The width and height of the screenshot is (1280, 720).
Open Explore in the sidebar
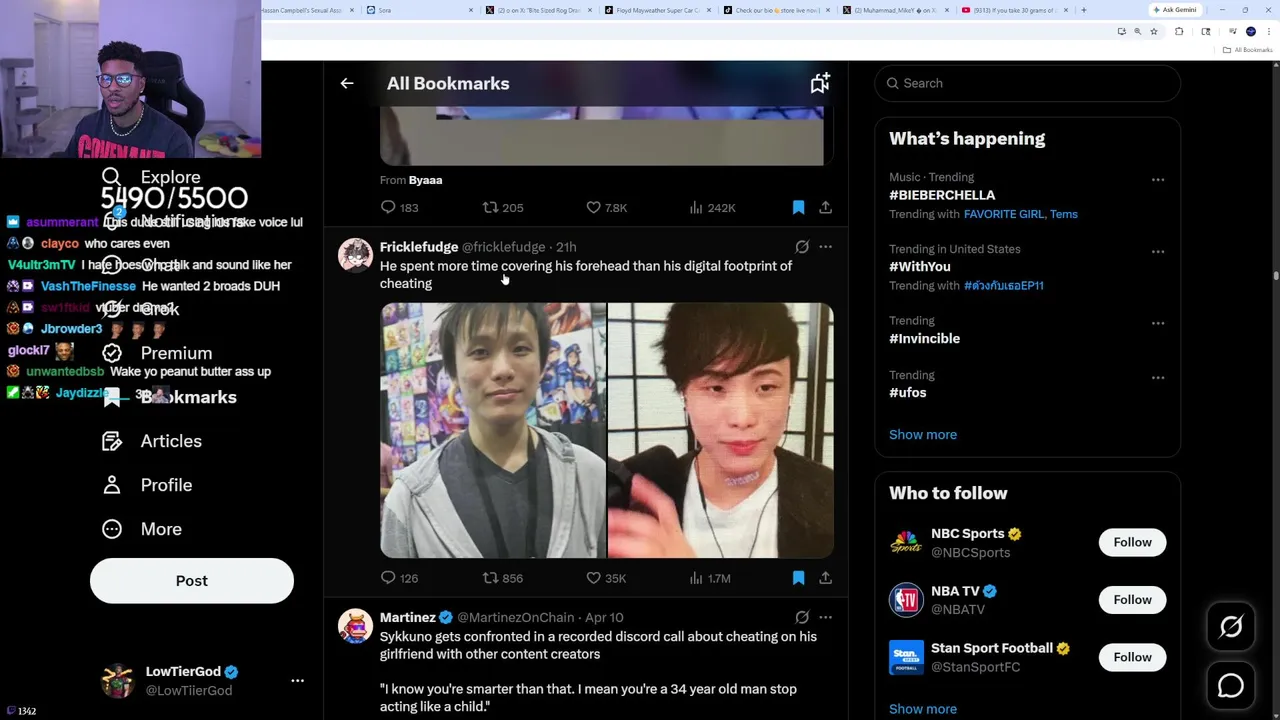[x=152, y=177]
